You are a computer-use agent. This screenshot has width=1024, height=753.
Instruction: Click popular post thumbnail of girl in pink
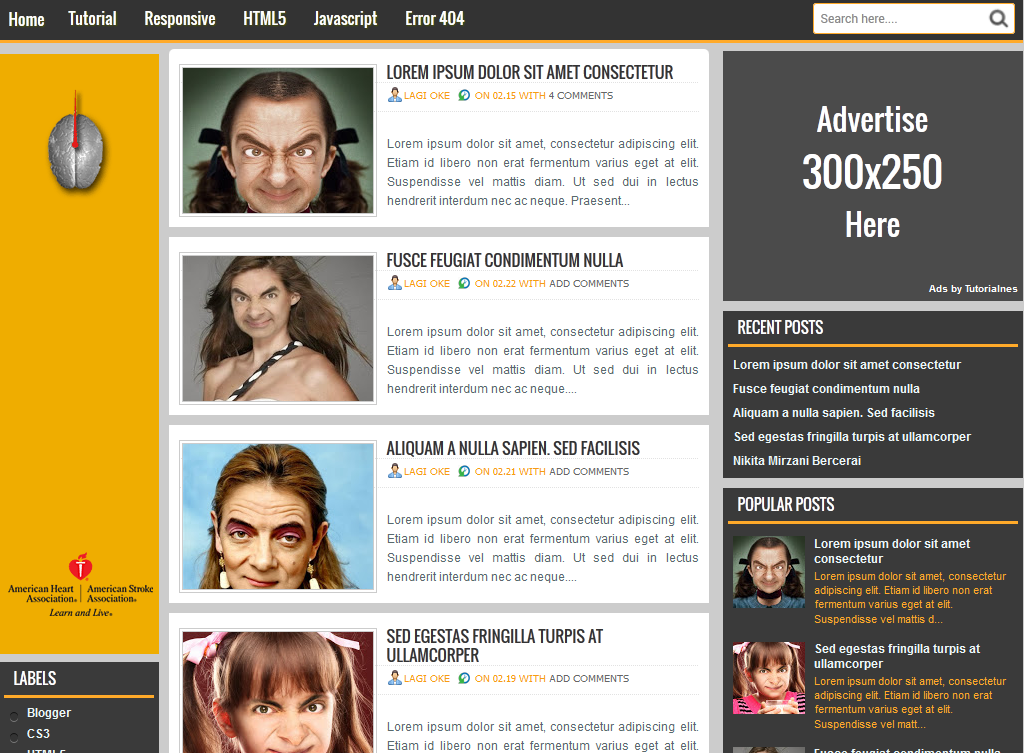pyautogui.click(x=769, y=678)
